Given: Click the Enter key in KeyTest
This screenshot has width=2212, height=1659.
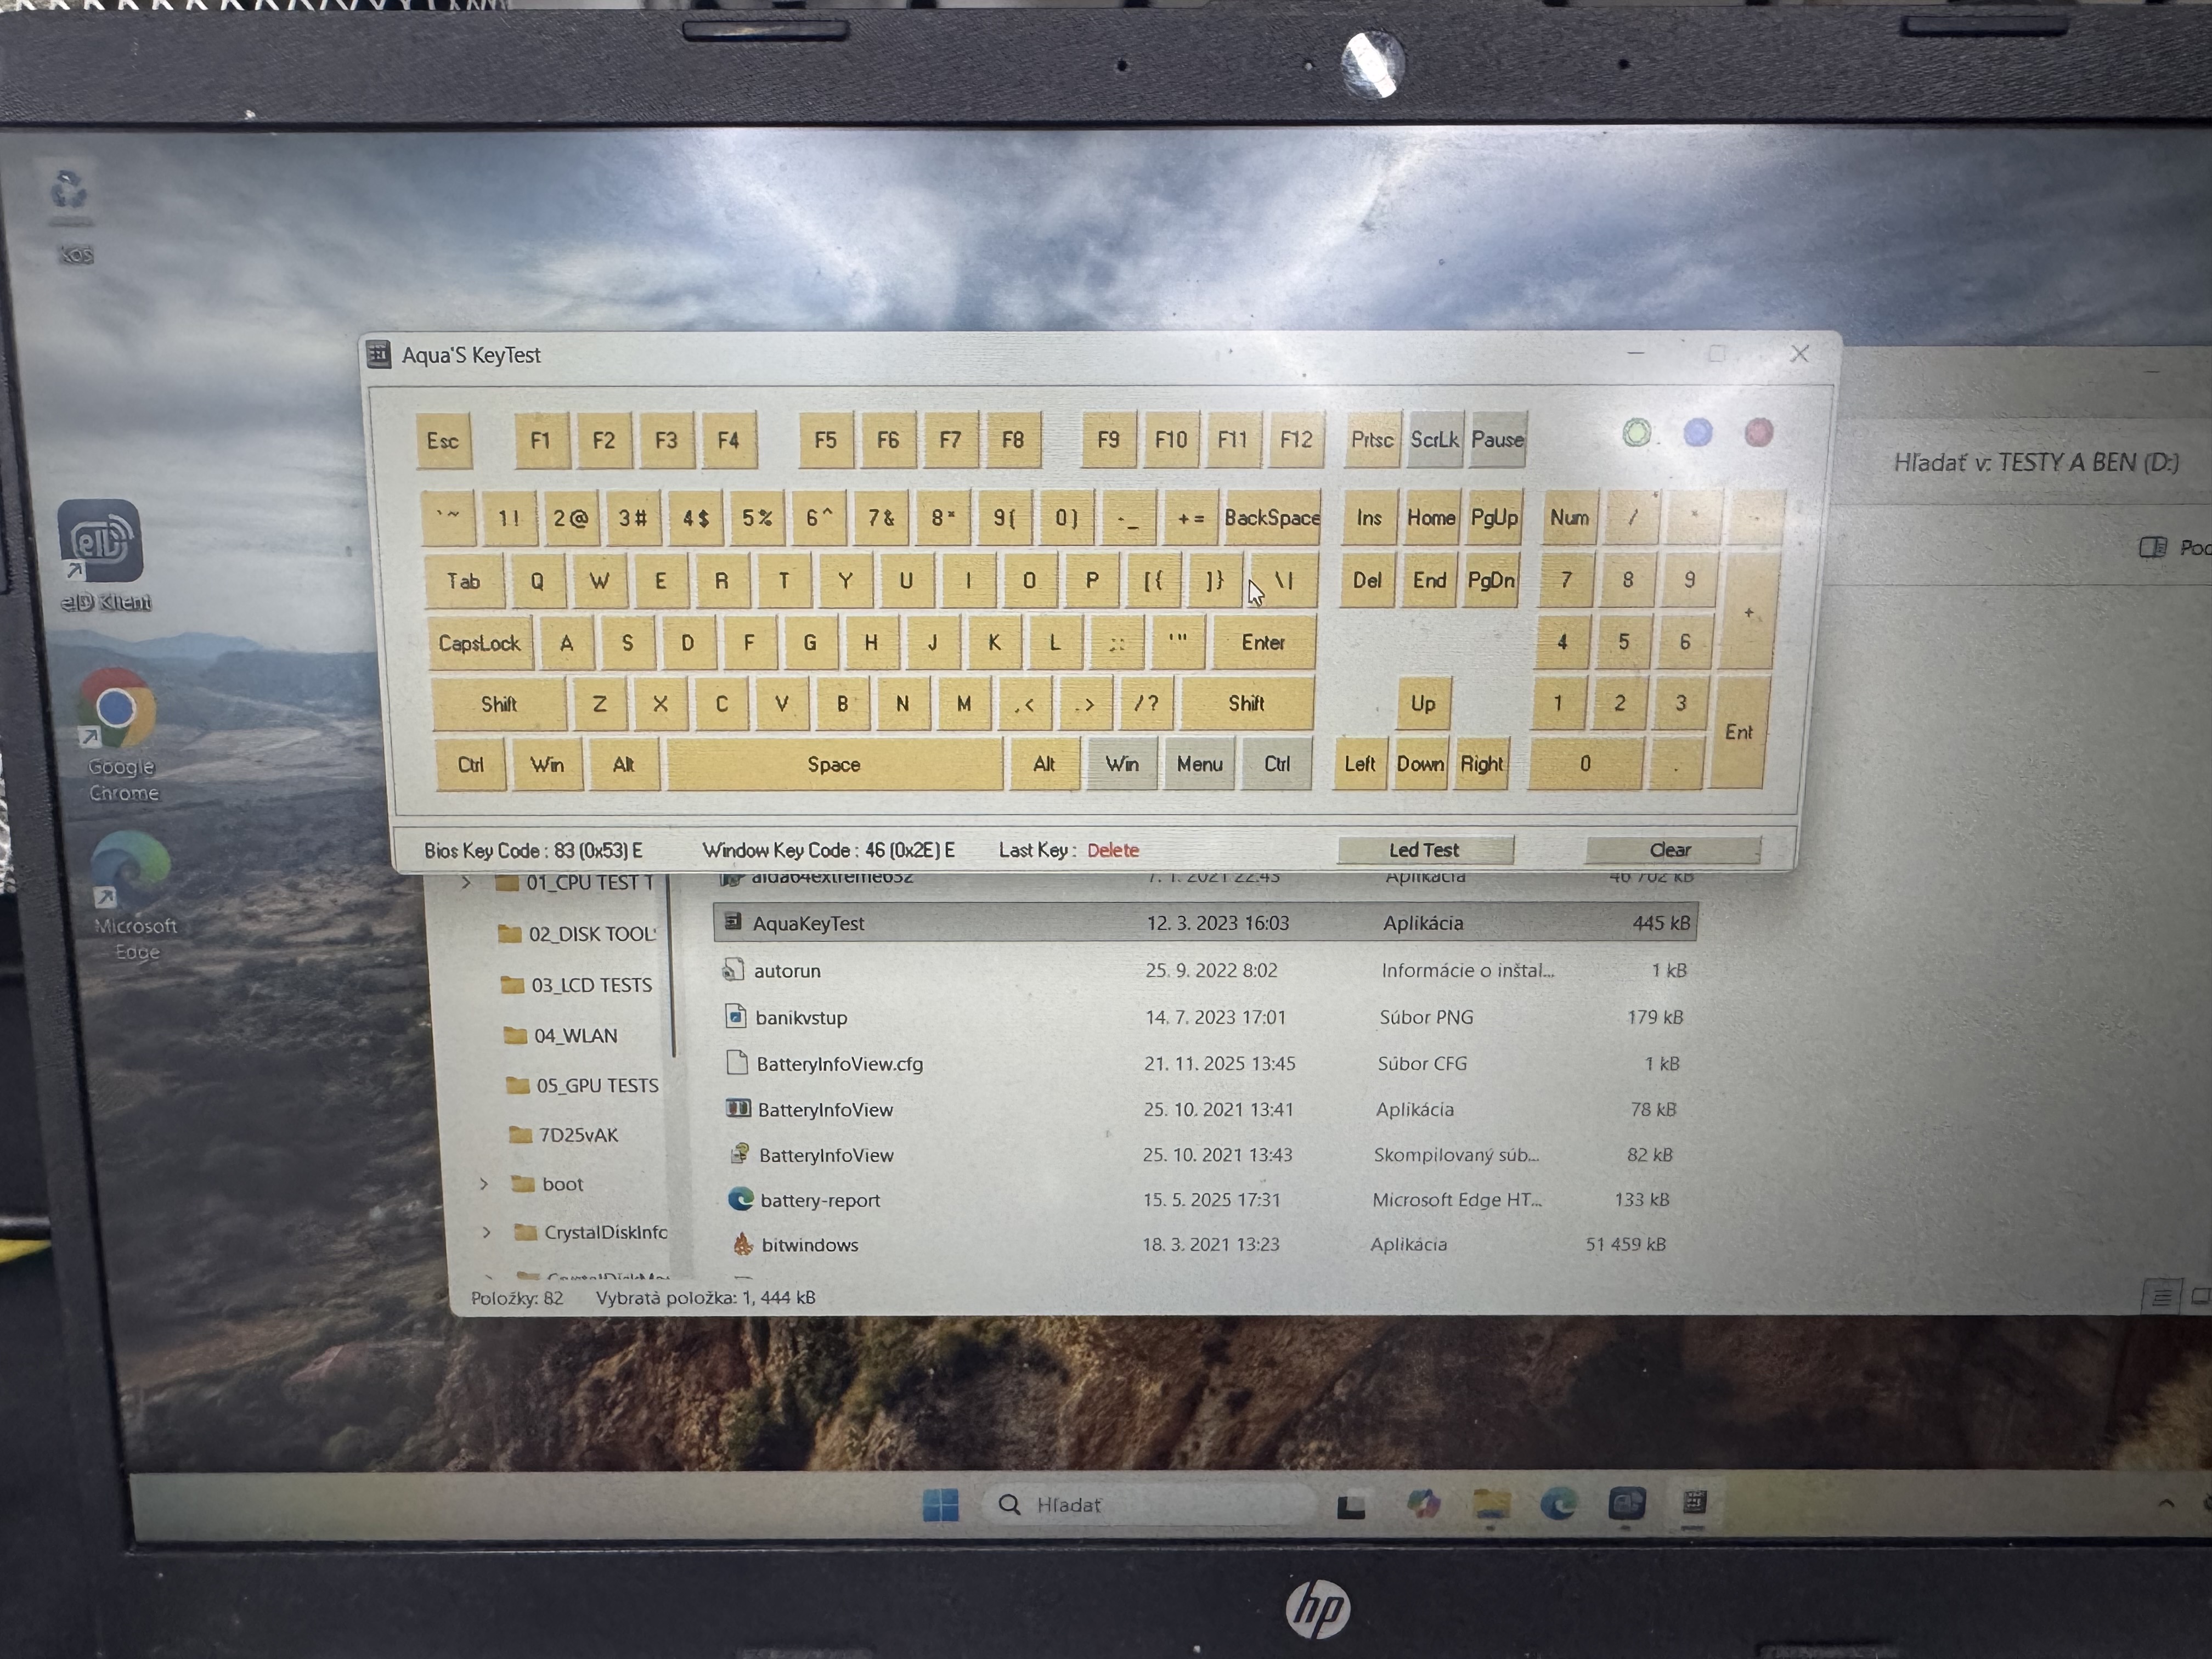Looking at the screenshot, I should pos(1263,642).
